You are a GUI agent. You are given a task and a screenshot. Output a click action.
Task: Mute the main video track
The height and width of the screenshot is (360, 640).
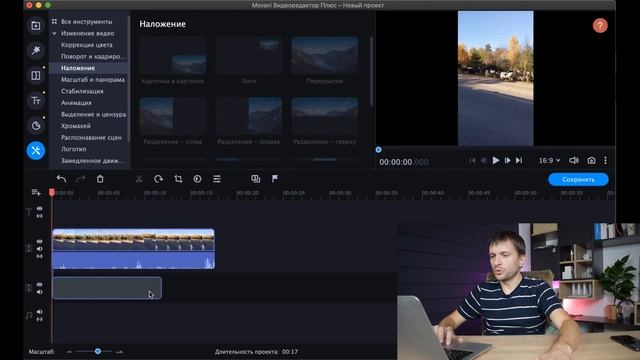point(40,249)
